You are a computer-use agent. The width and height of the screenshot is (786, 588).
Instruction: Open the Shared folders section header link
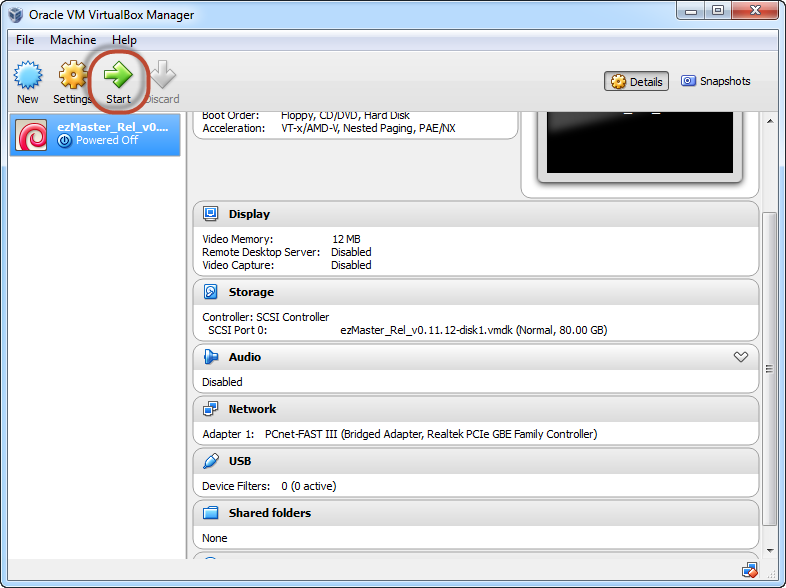(270, 513)
